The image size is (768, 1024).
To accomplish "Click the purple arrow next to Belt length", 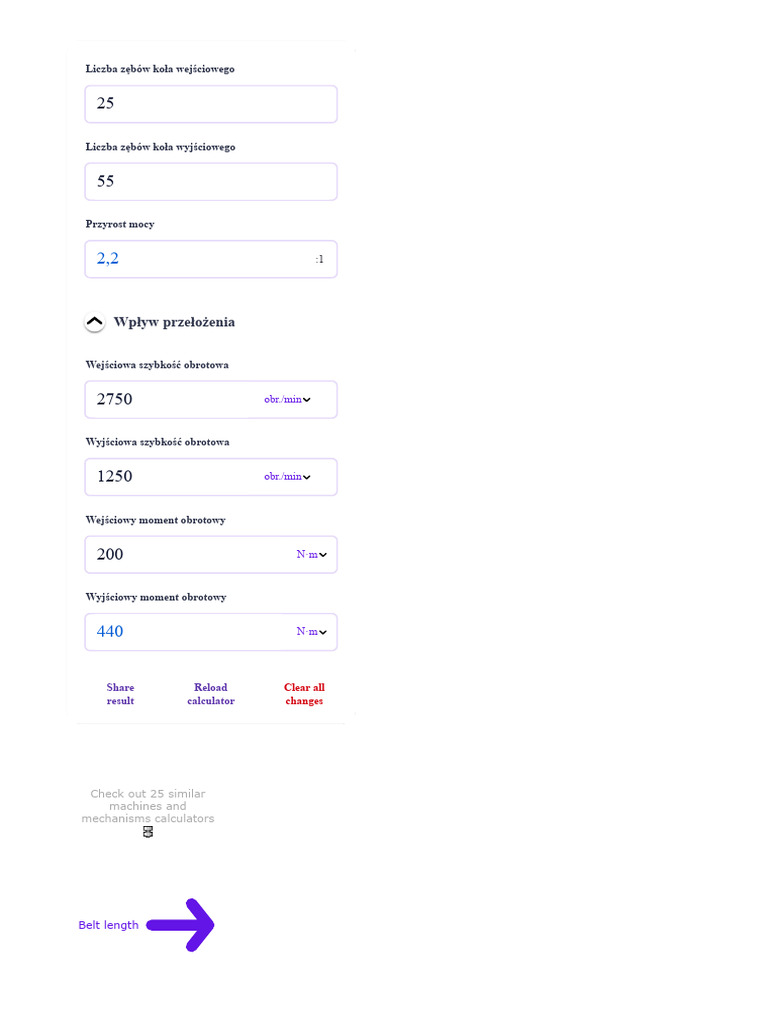I will tap(181, 925).
